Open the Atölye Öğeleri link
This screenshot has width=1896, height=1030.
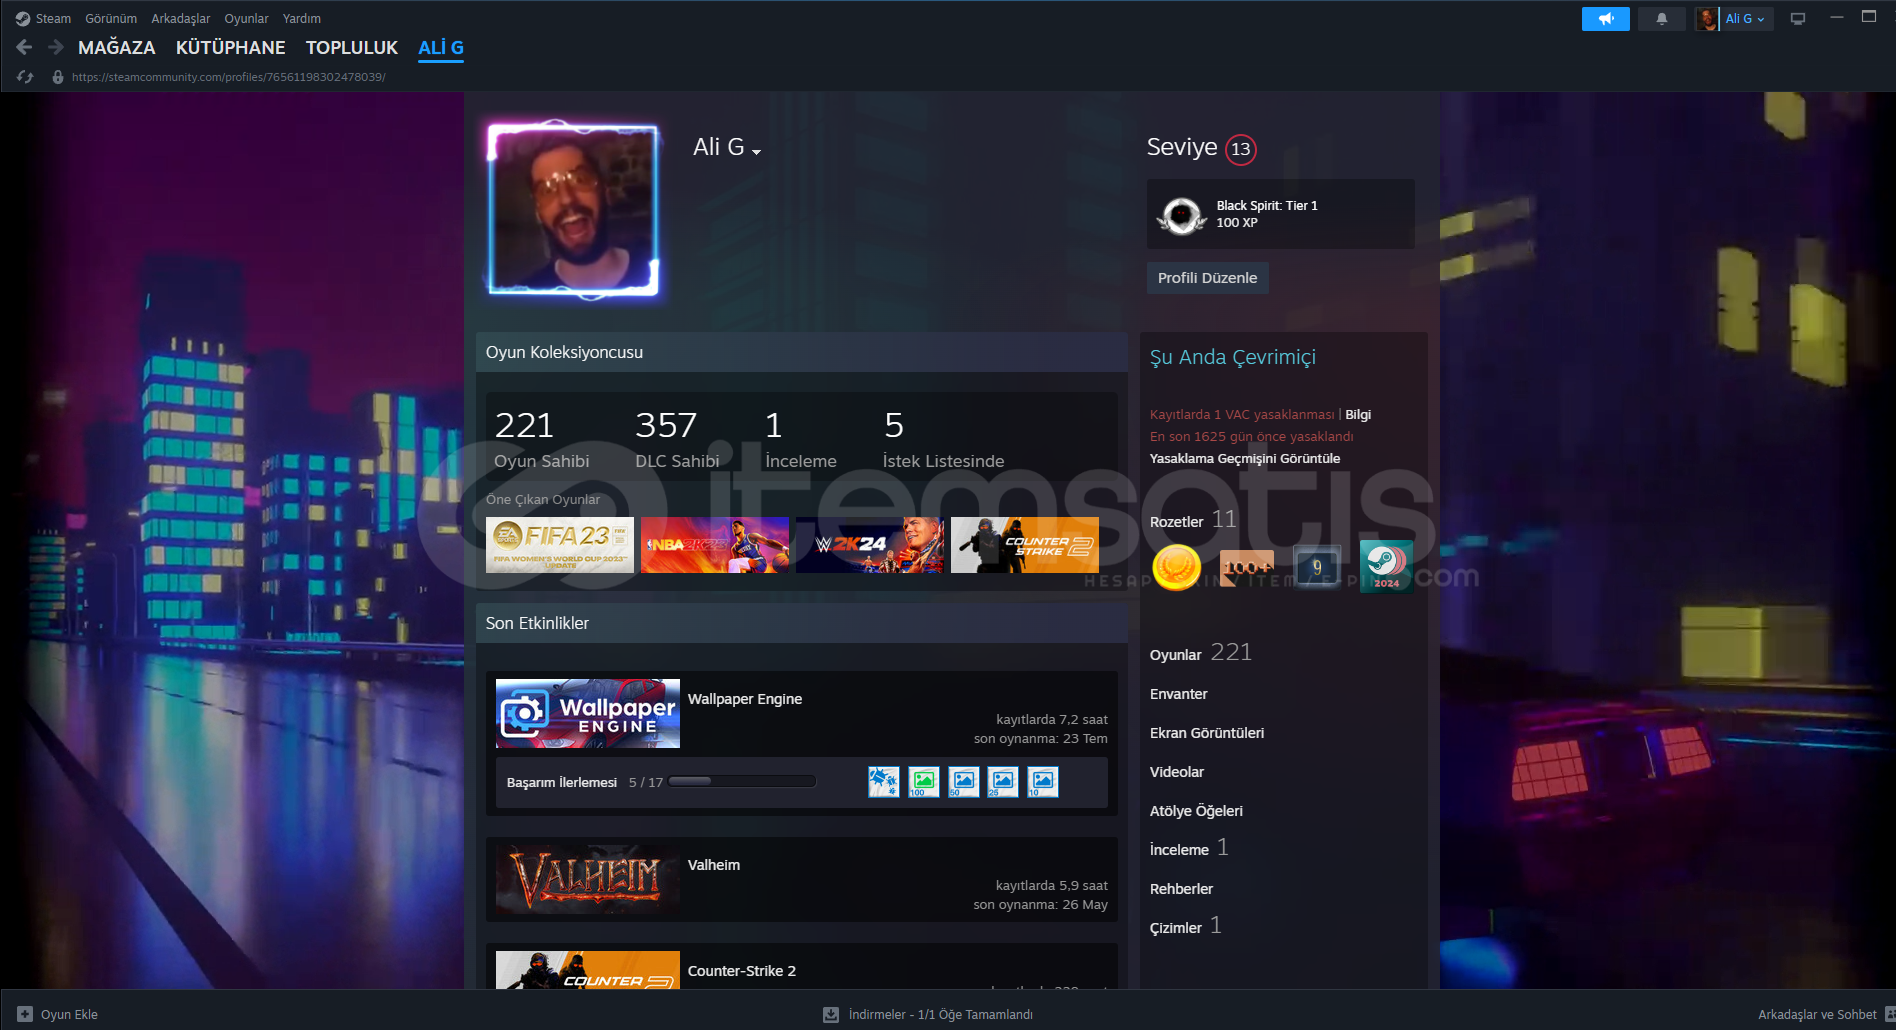[x=1196, y=811]
